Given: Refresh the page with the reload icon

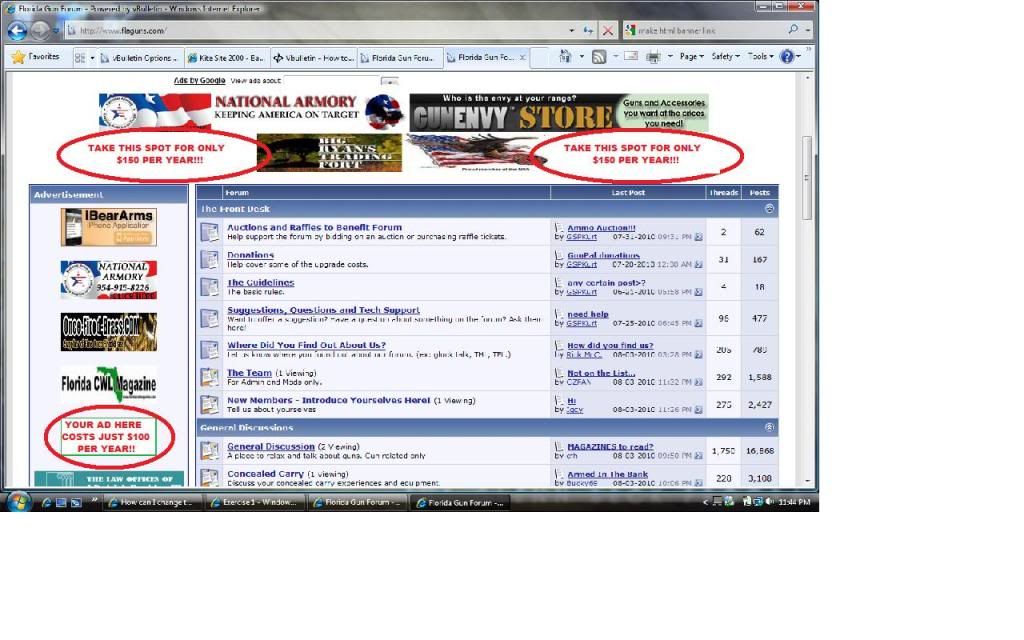Looking at the screenshot, I should pos(588,30).
